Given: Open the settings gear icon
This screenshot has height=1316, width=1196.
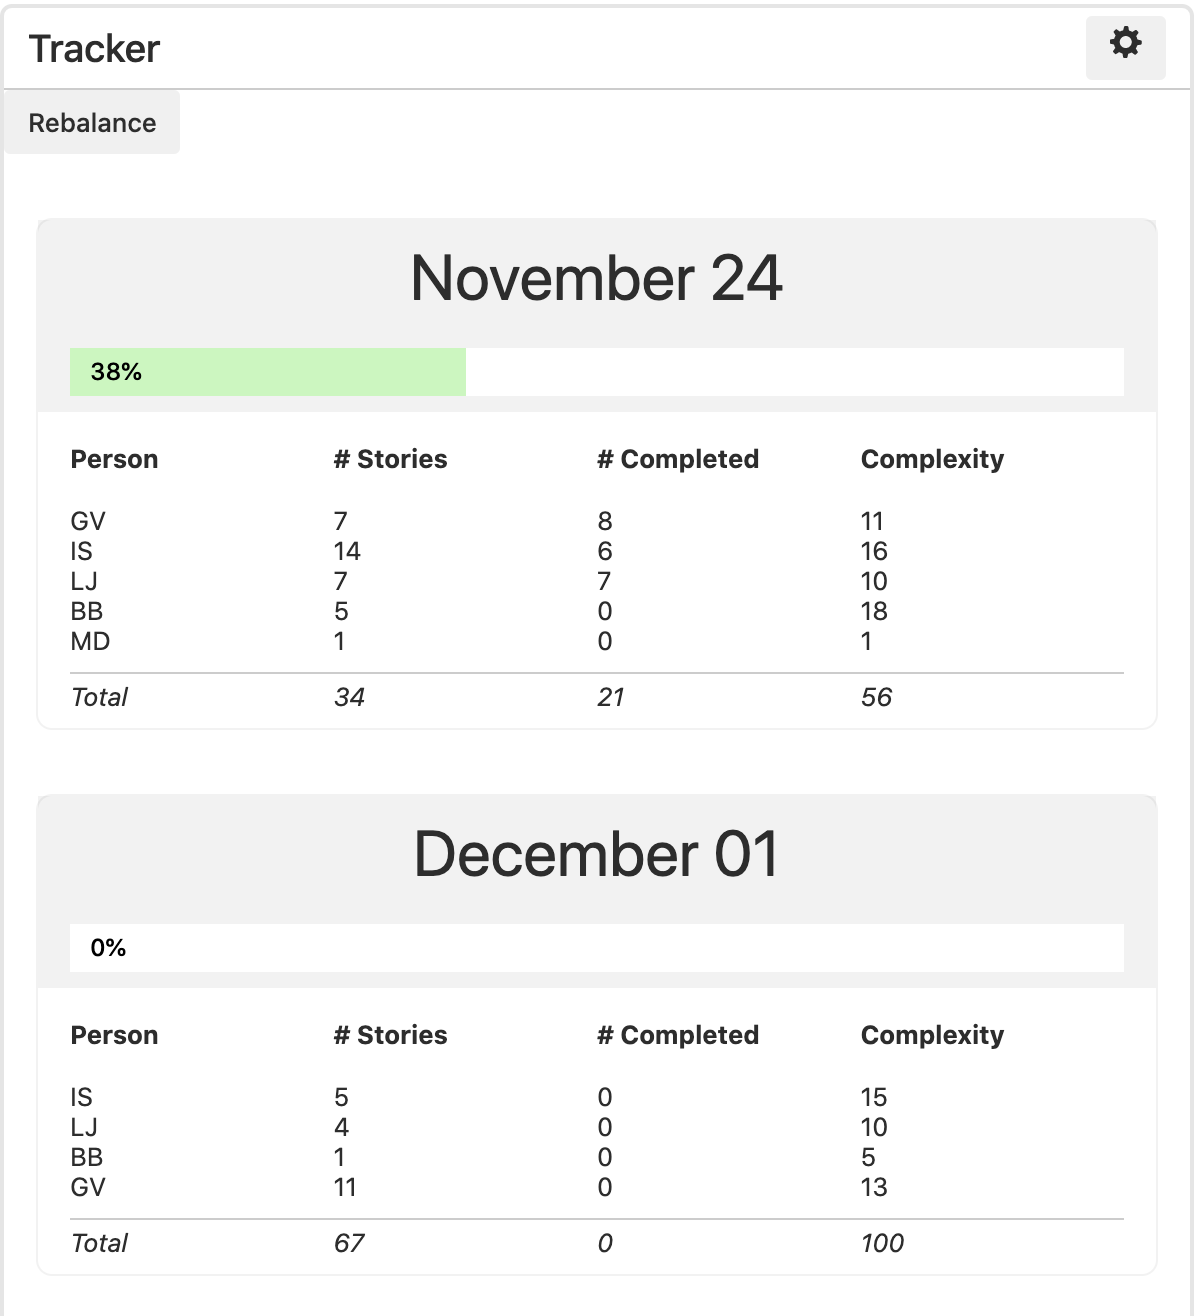Looking at the screenshot, I should 1124,45.
